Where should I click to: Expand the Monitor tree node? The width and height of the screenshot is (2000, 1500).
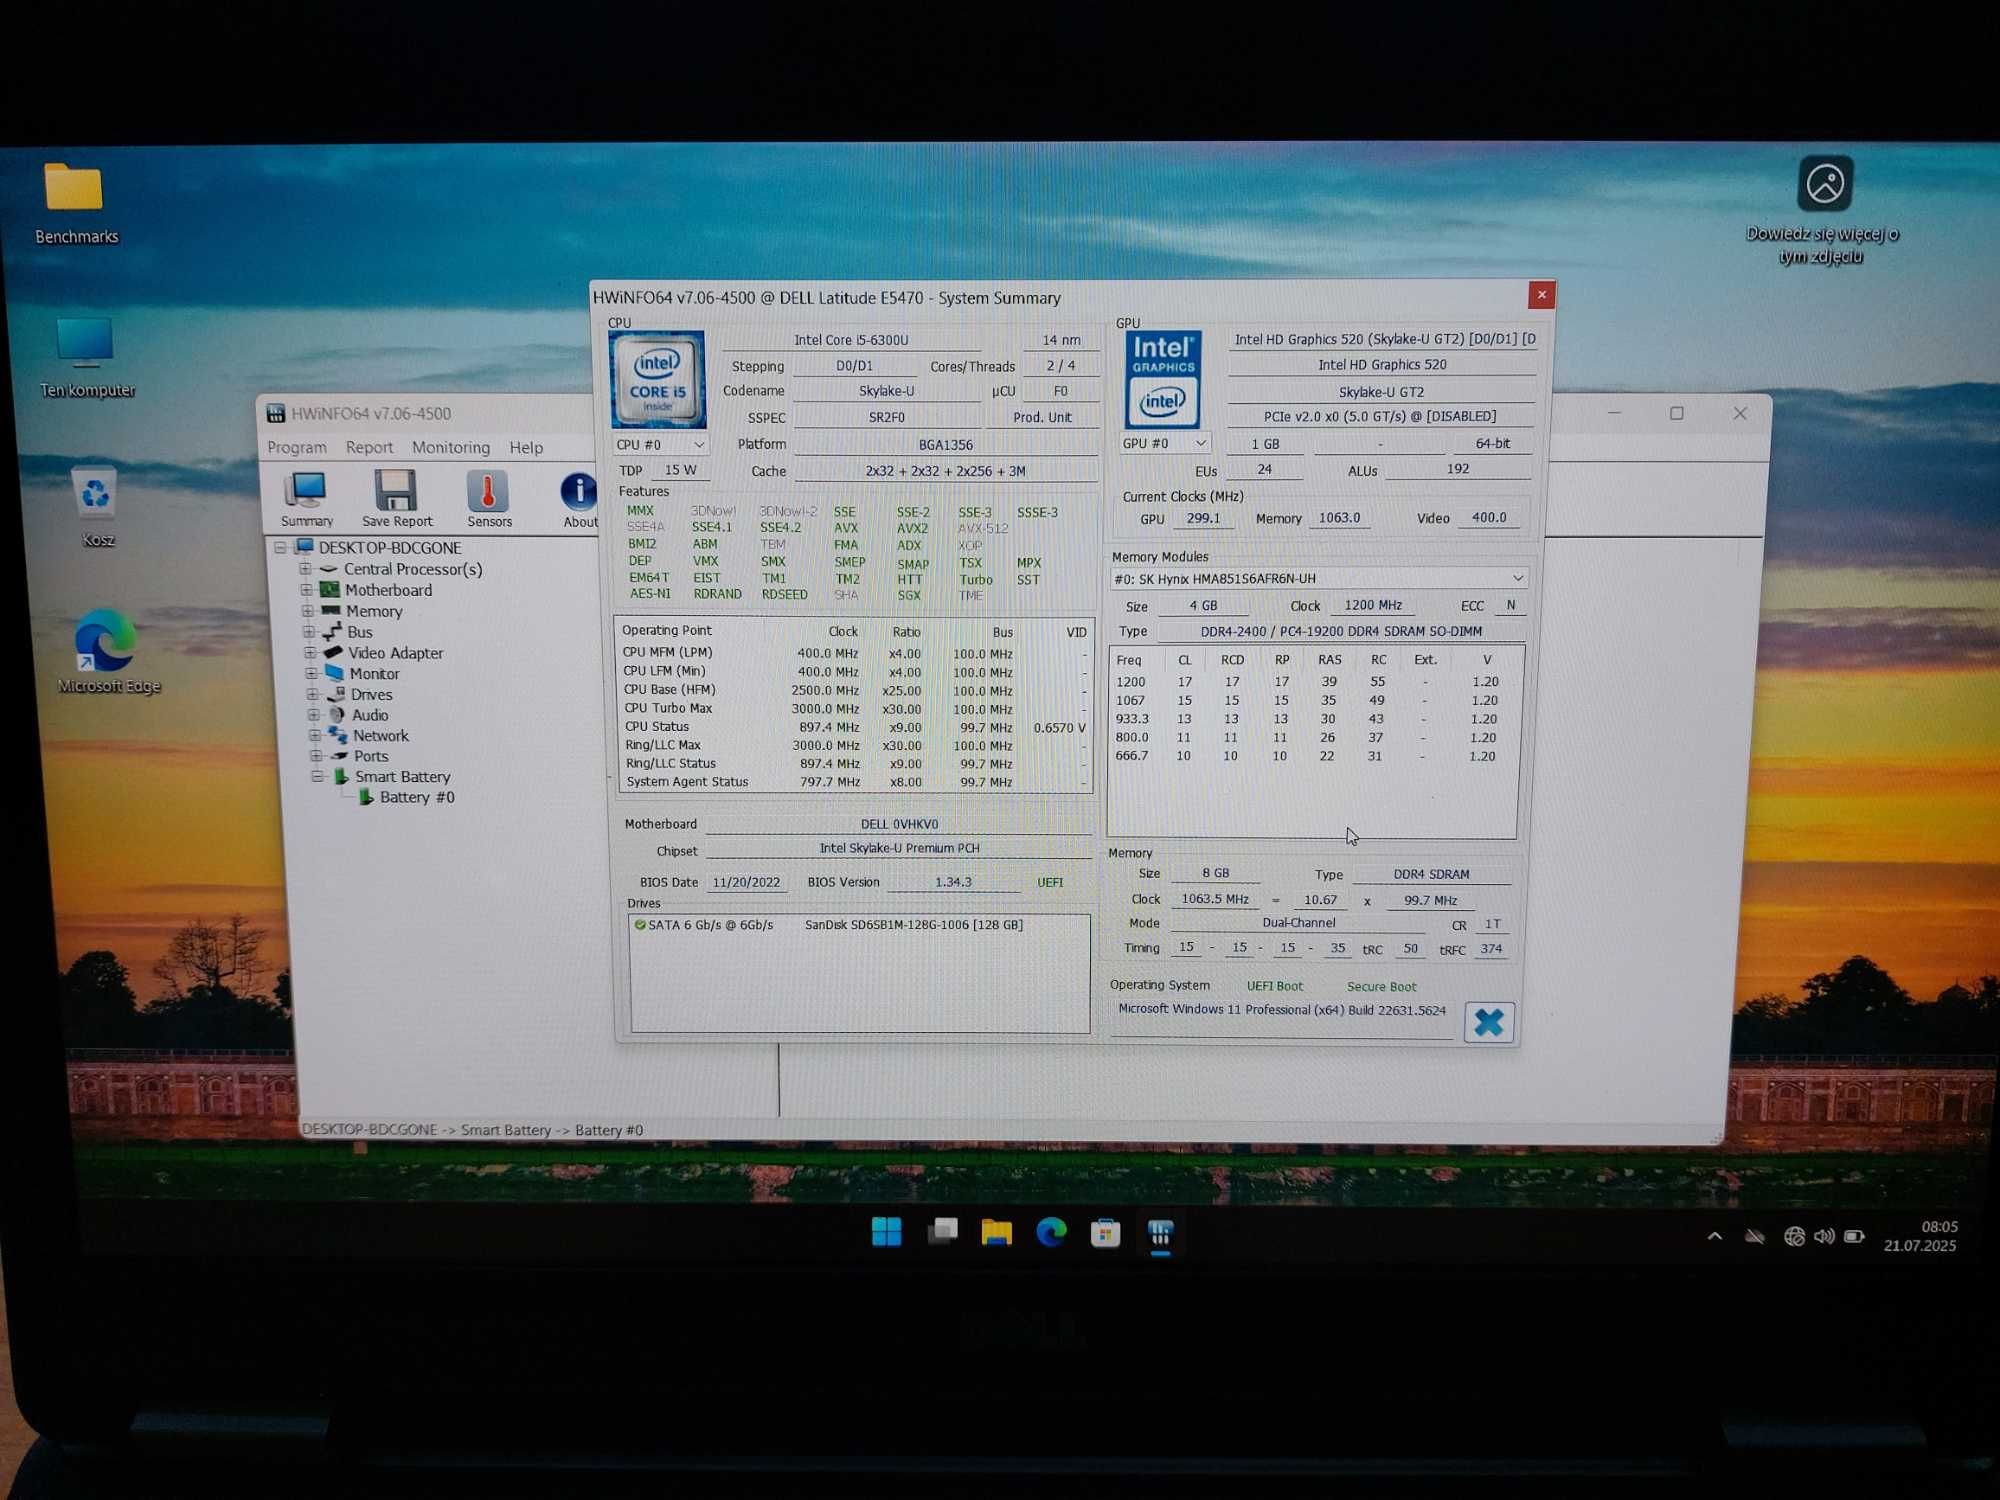311,673
